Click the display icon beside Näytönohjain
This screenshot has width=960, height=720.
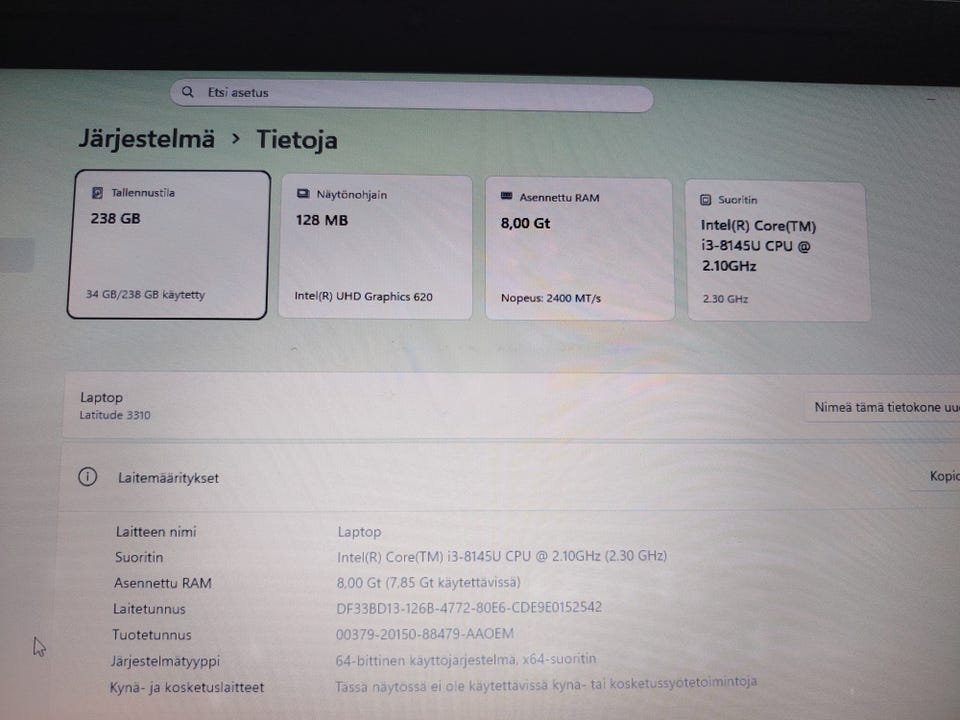(303, 194)
